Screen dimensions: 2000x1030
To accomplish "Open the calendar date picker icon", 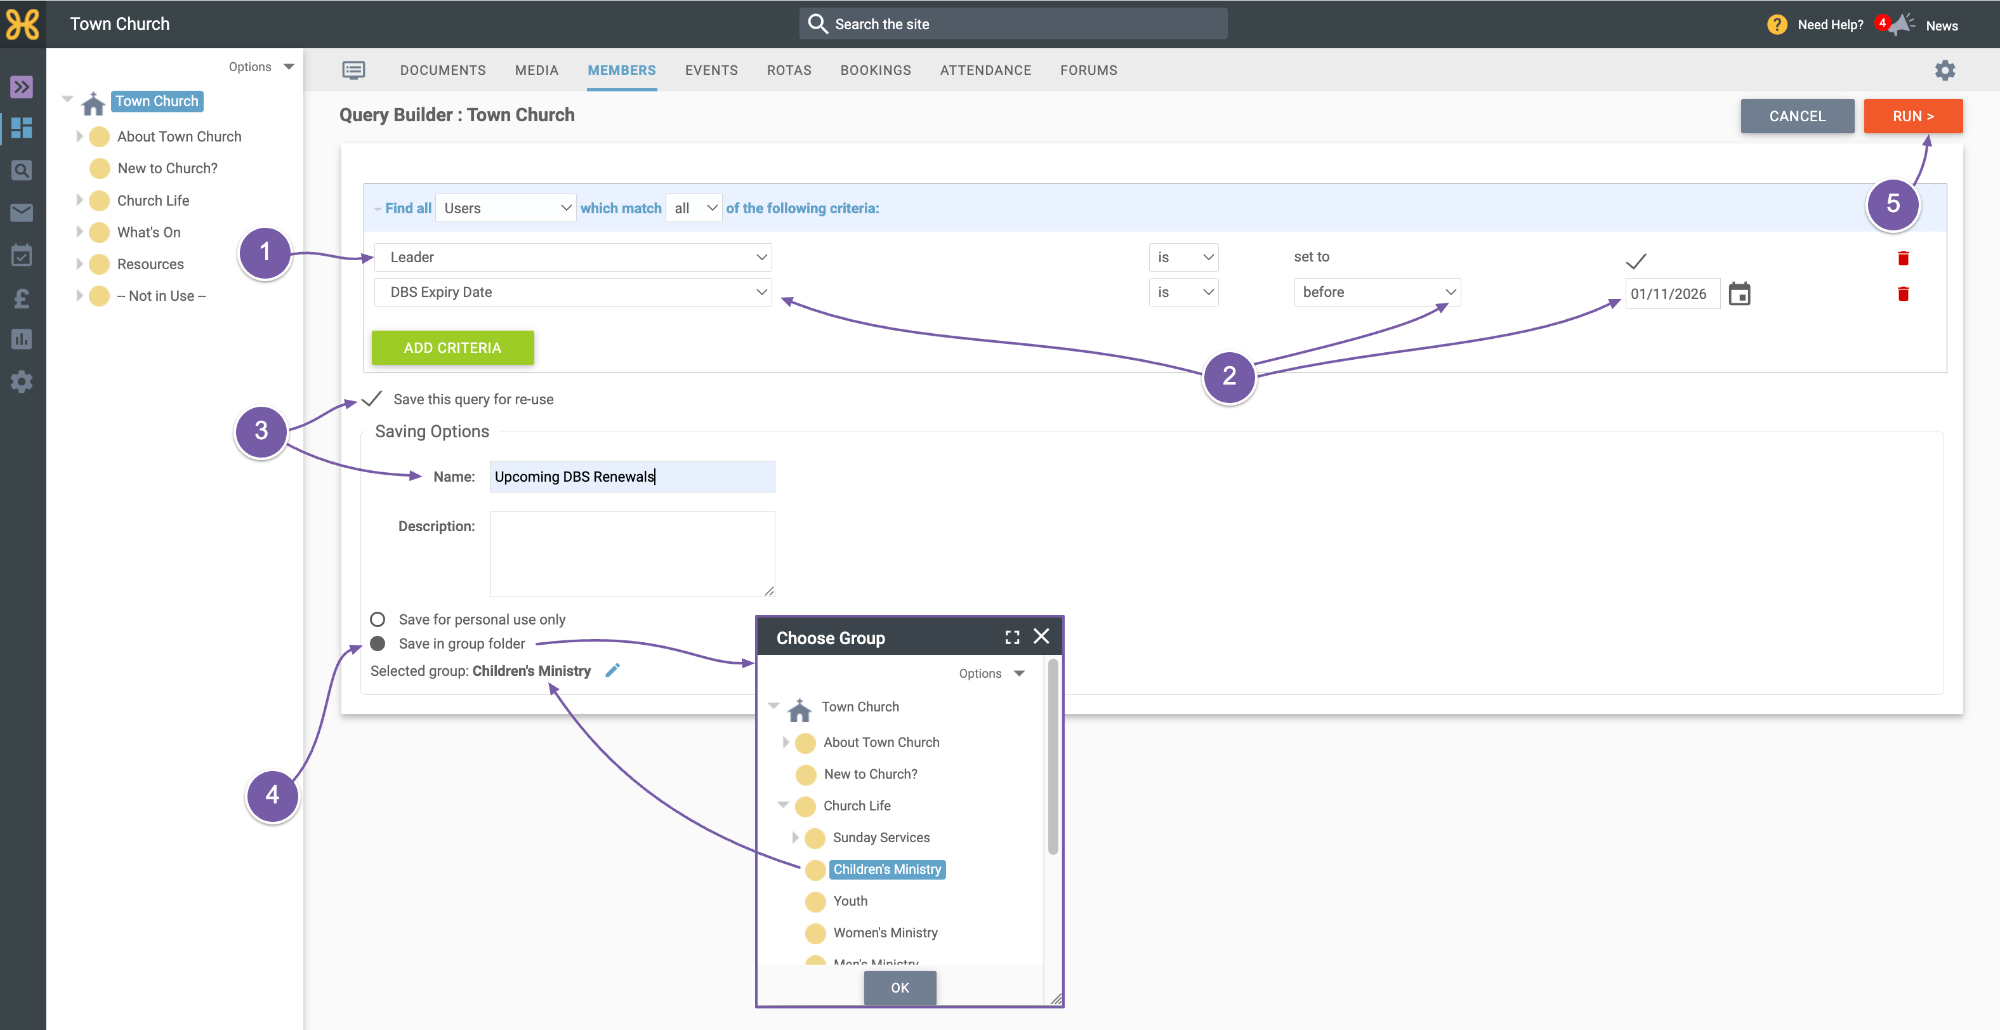I will [x=1740, y=293].
